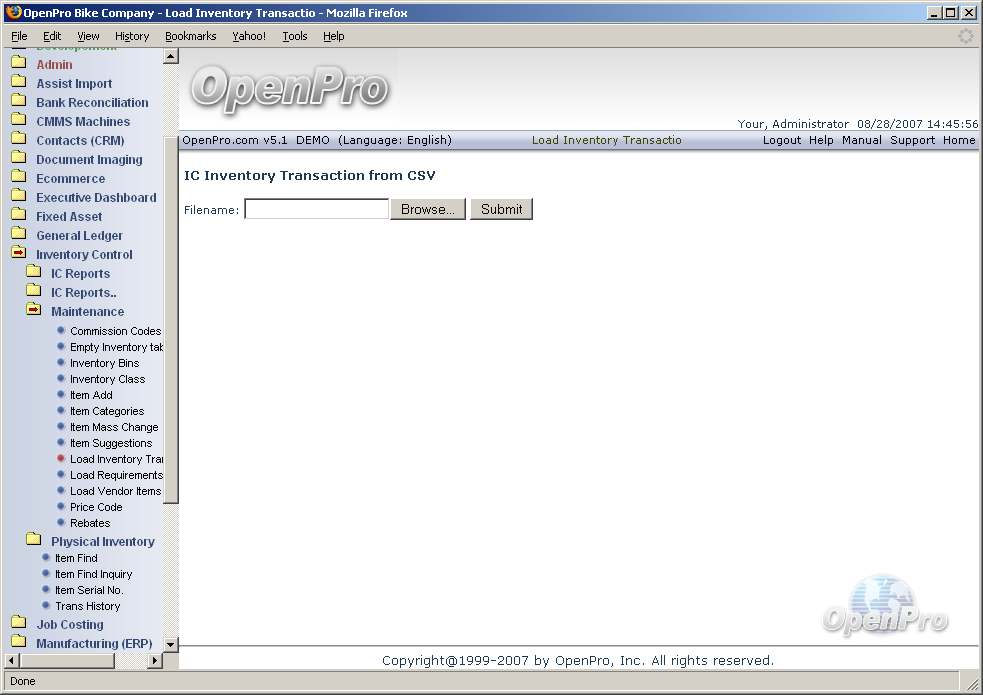Image resolution: width=983 pixels, height=695 pixels.
Task: Click the bullet icon beside Price Code
Action: click(x=61, y=507)
